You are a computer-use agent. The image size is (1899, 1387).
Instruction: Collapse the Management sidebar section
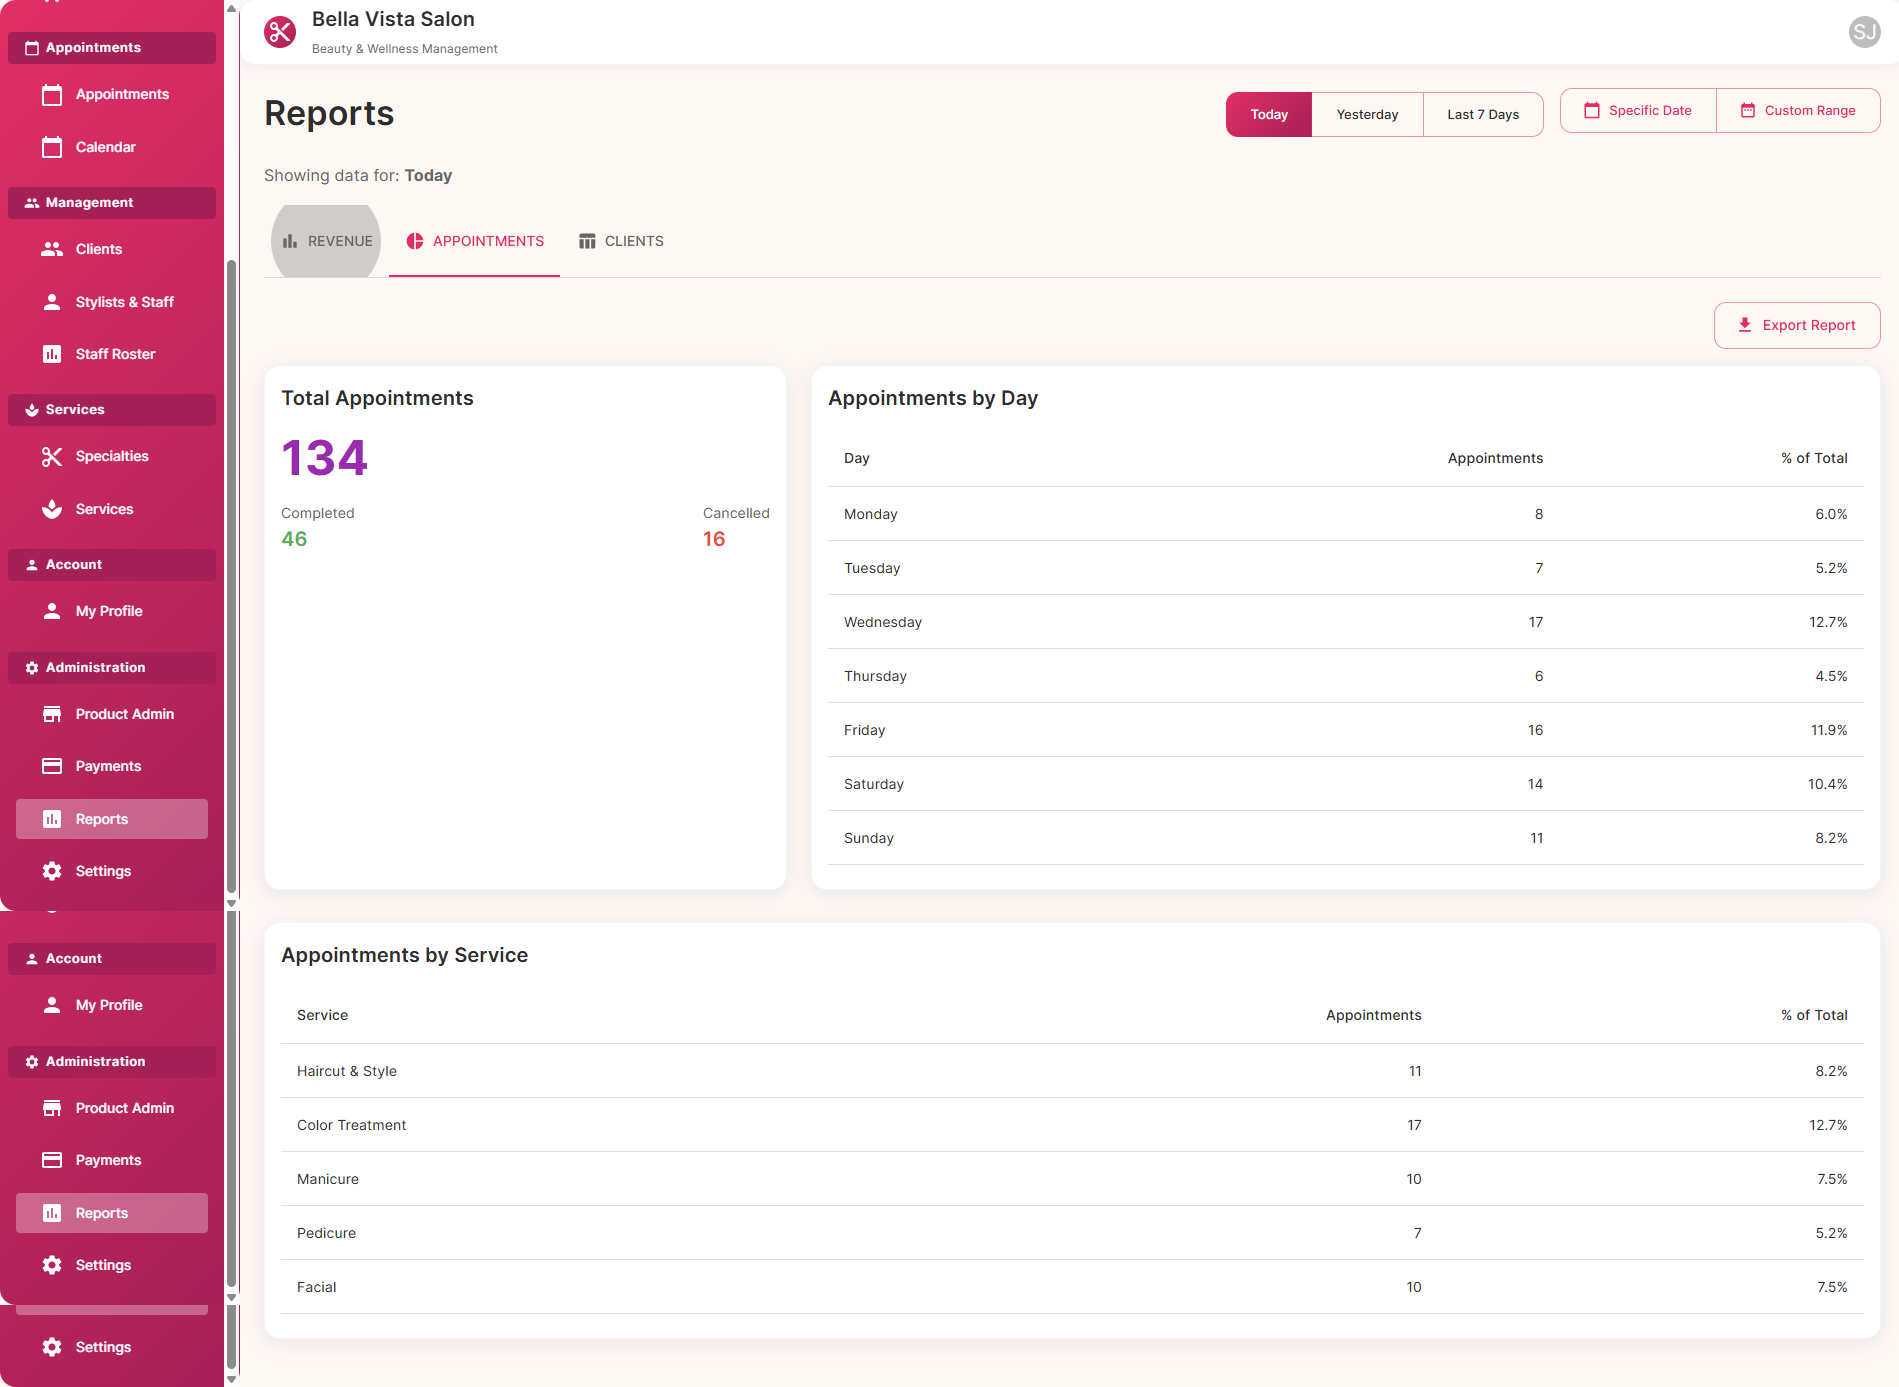coord(112,203)
